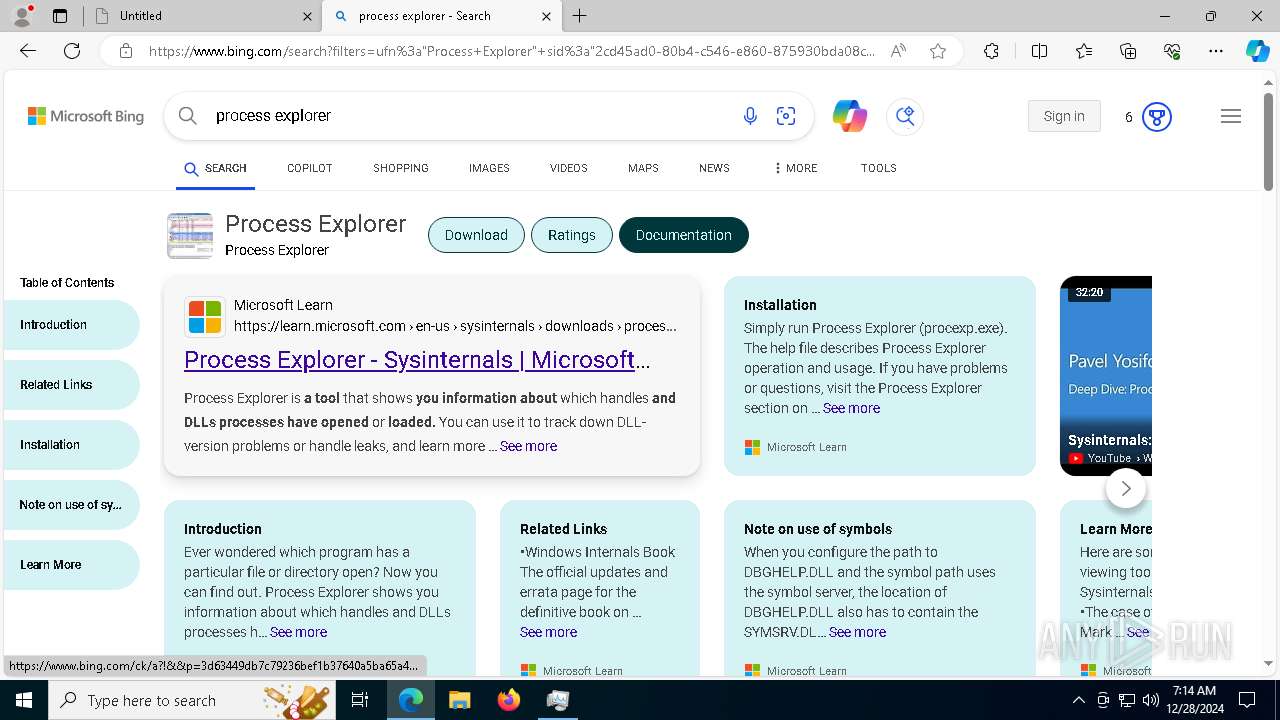
Task: Activate Read aloud icon in address bar
Action: point(898,51)
